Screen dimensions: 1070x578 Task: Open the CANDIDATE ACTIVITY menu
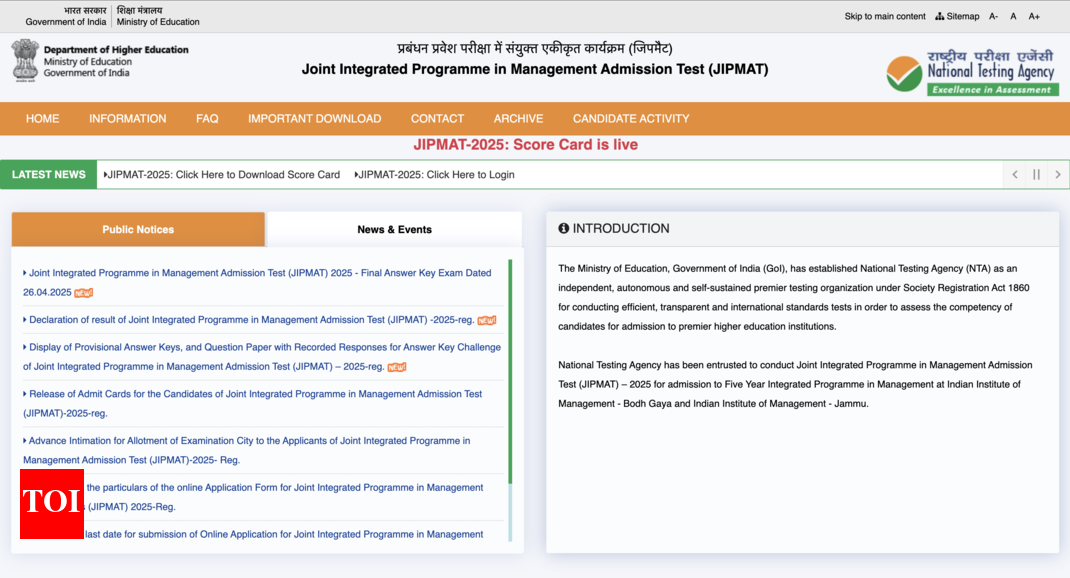tap(631, 118)
